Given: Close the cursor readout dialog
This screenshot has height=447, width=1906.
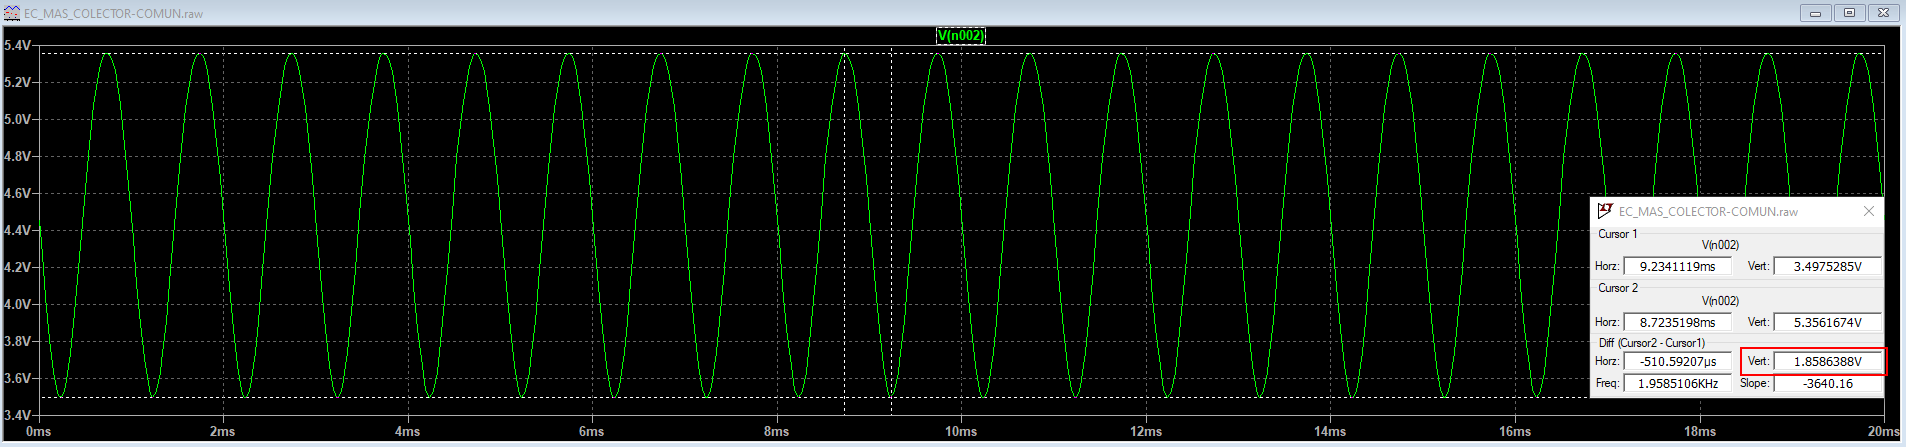Looking at the screenshot, I should point(1869,211).
